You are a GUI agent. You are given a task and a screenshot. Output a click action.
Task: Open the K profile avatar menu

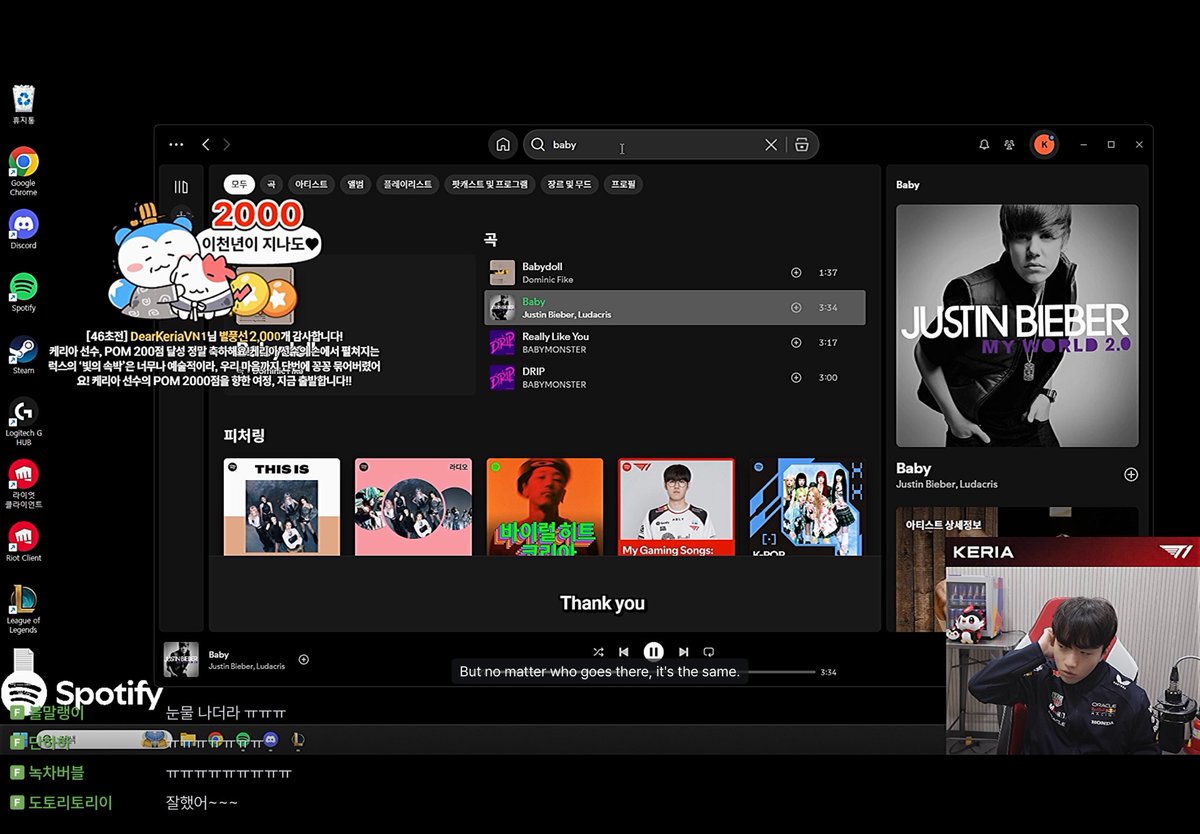[x=1044, y=145]
